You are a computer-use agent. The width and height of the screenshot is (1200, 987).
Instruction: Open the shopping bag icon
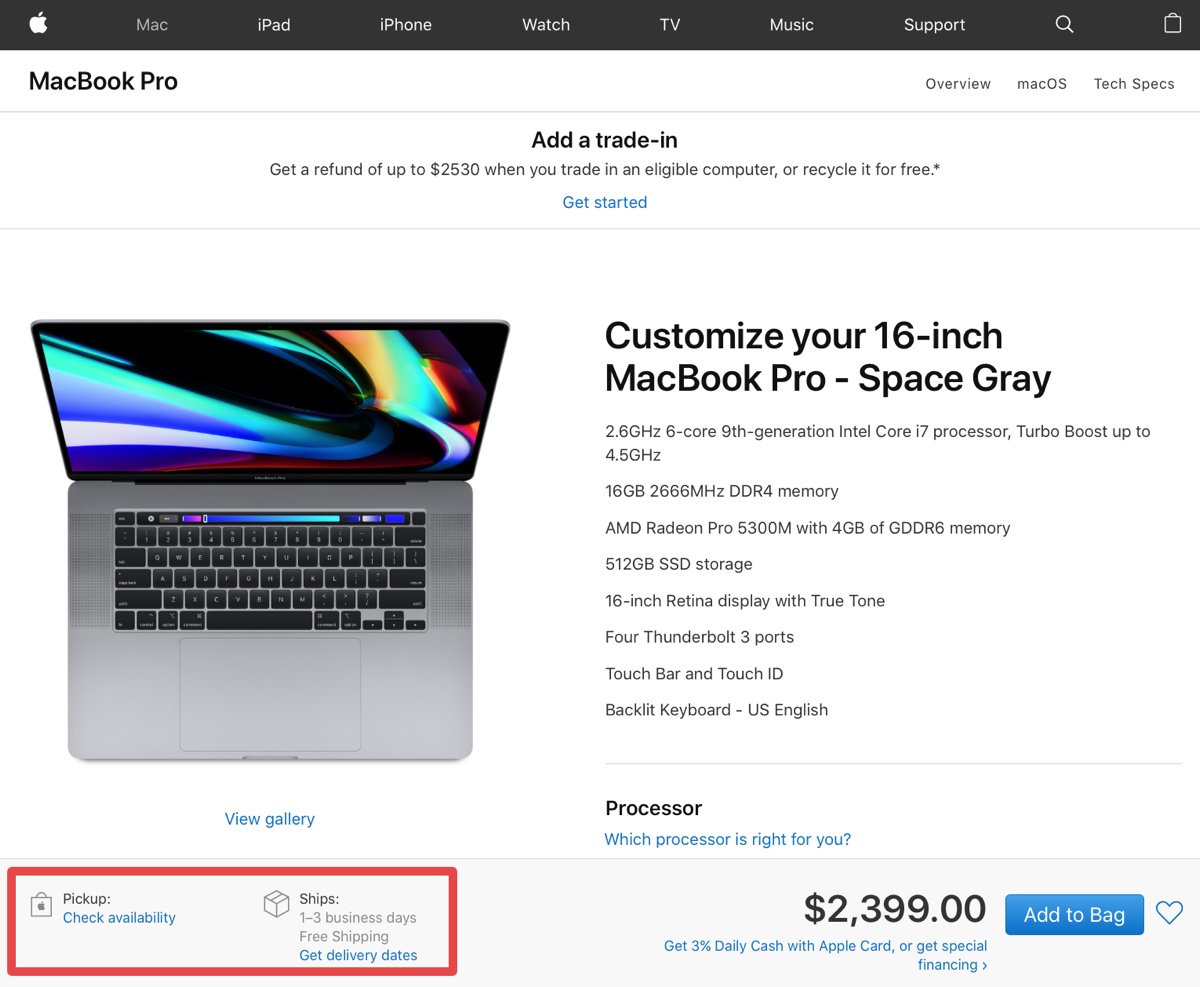[x=1171, y=24]
